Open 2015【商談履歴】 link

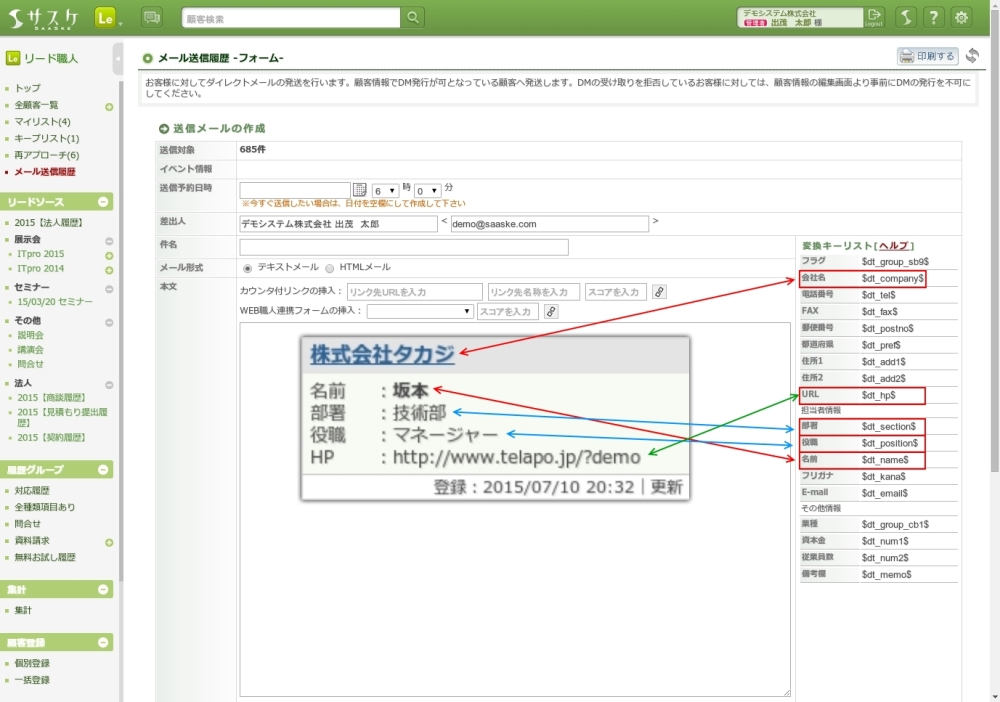(52, 397)
